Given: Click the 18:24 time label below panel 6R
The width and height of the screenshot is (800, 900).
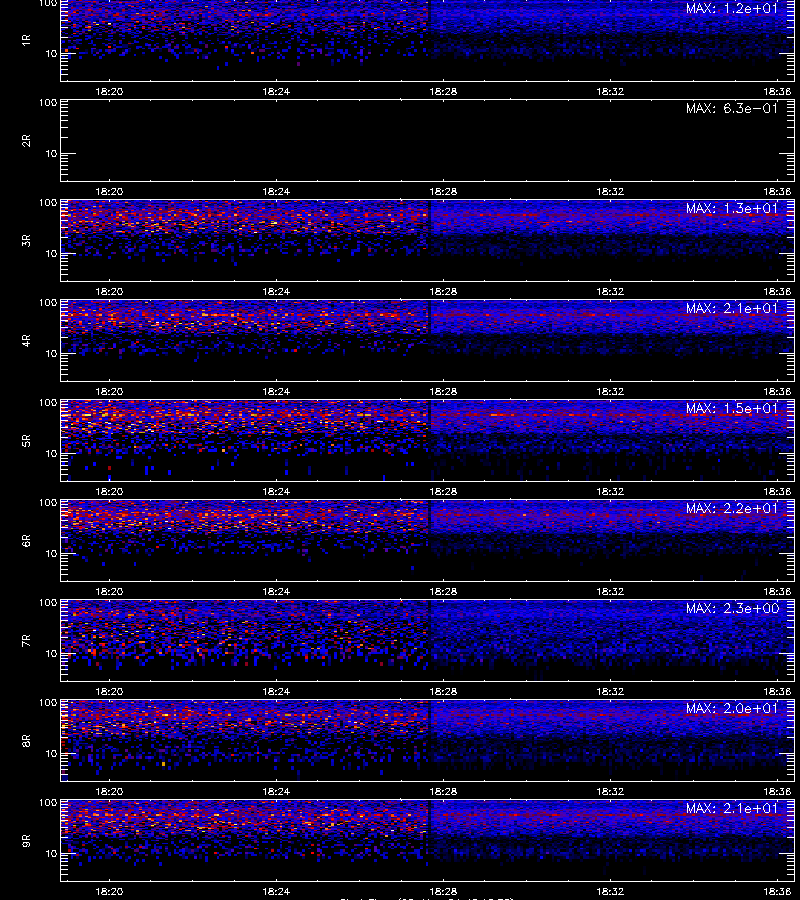Looking at the screenshot, I should coord(276,592).
